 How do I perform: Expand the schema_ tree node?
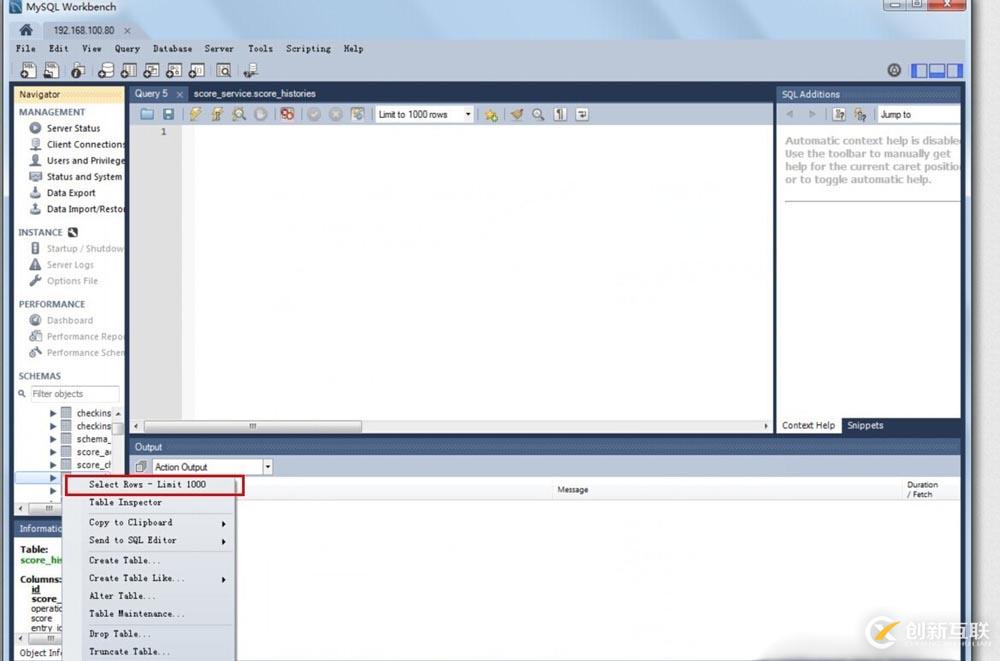[x=53, y=439]
